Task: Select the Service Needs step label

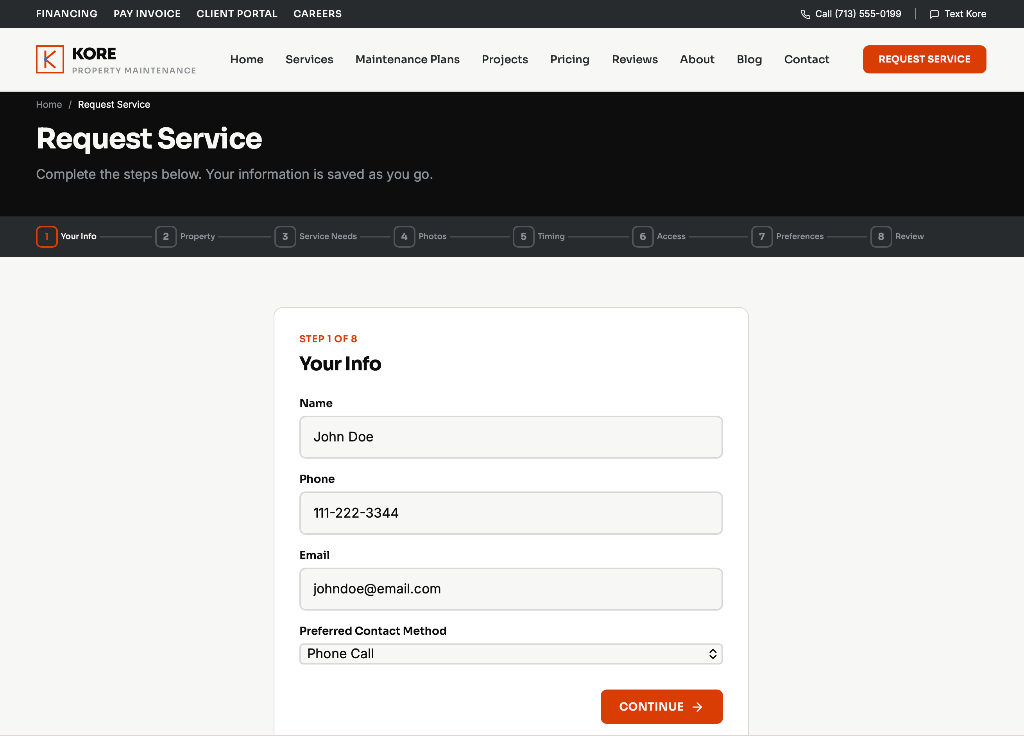Action: click(328, 236)
